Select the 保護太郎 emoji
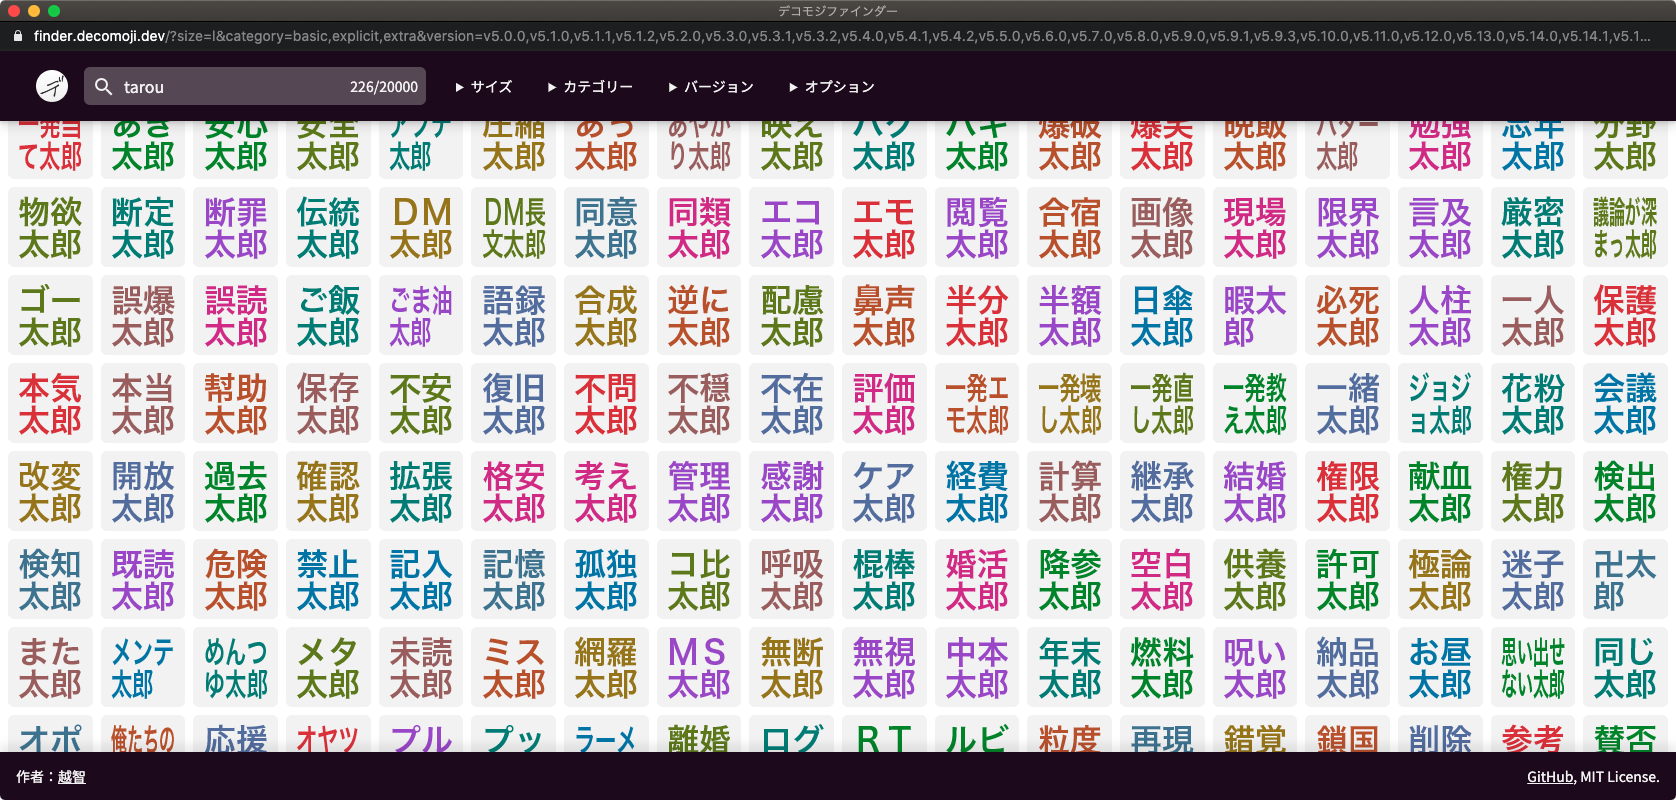Viewport: 1676px width, 800px height. click(x=1626, y=316)
